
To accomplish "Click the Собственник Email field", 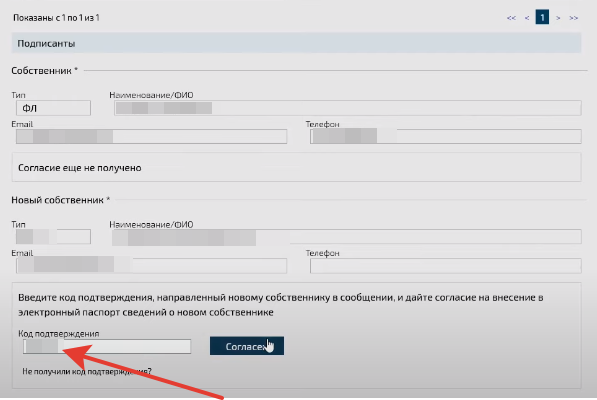I will pyautogui.click(x=152, y=136).
